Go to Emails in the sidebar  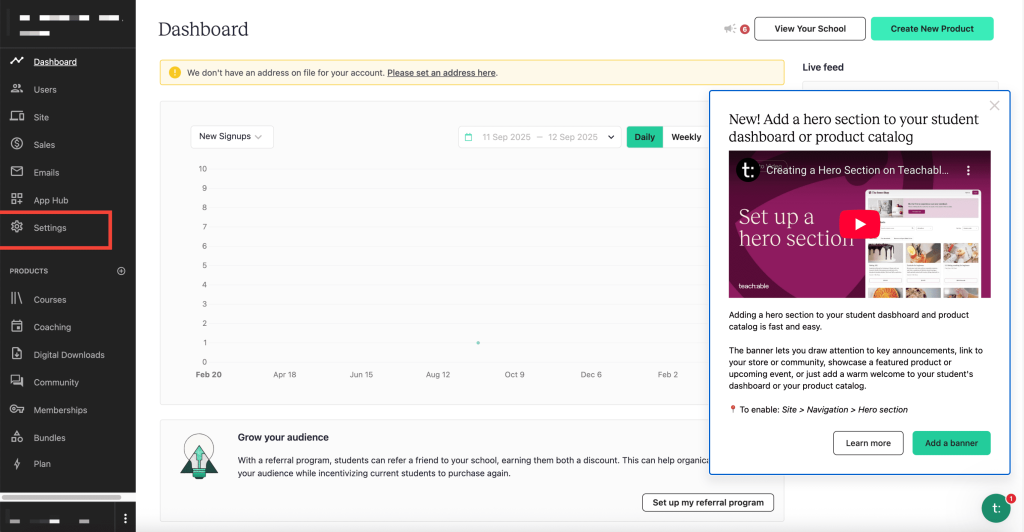pos(46,172)
